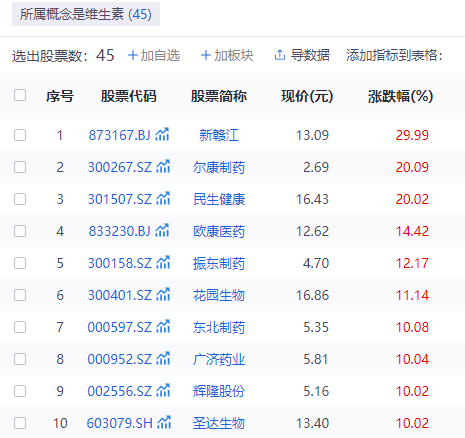Screen dimensions: 465x438
Task: Click the export icon beside 导数据
Action: coord(280,55)
